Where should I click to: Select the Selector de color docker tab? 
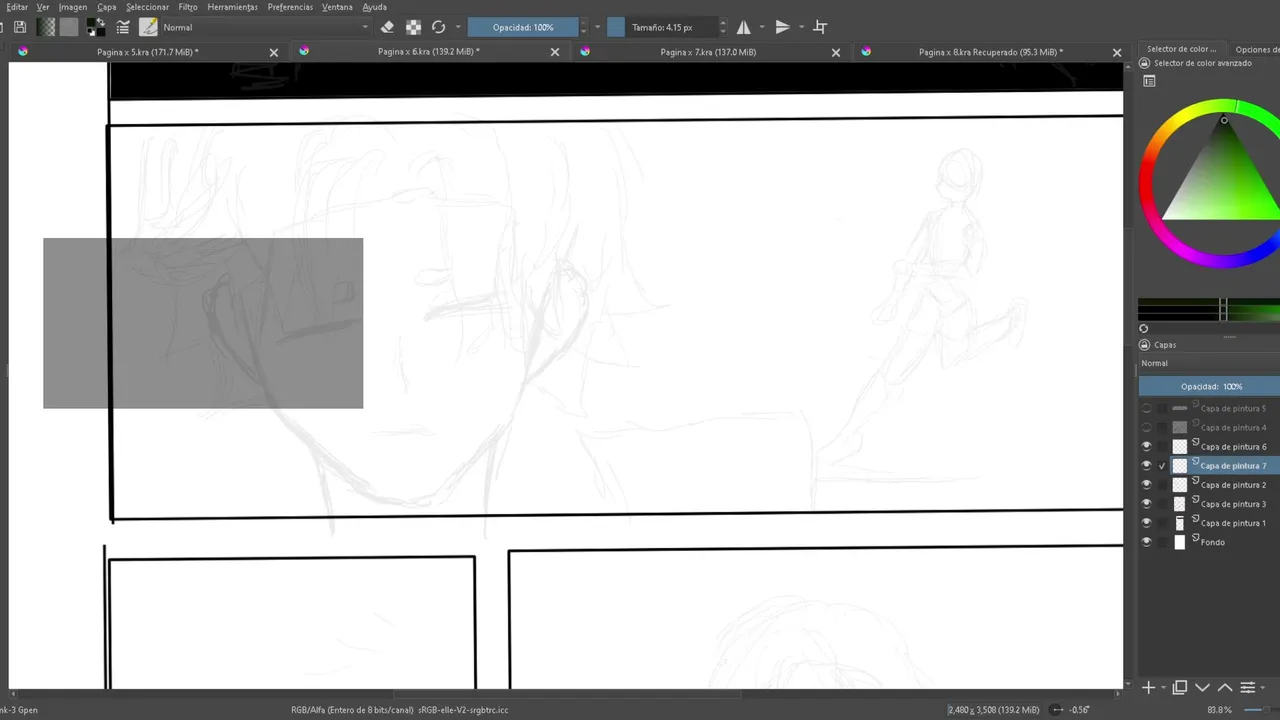point(1181,49)
